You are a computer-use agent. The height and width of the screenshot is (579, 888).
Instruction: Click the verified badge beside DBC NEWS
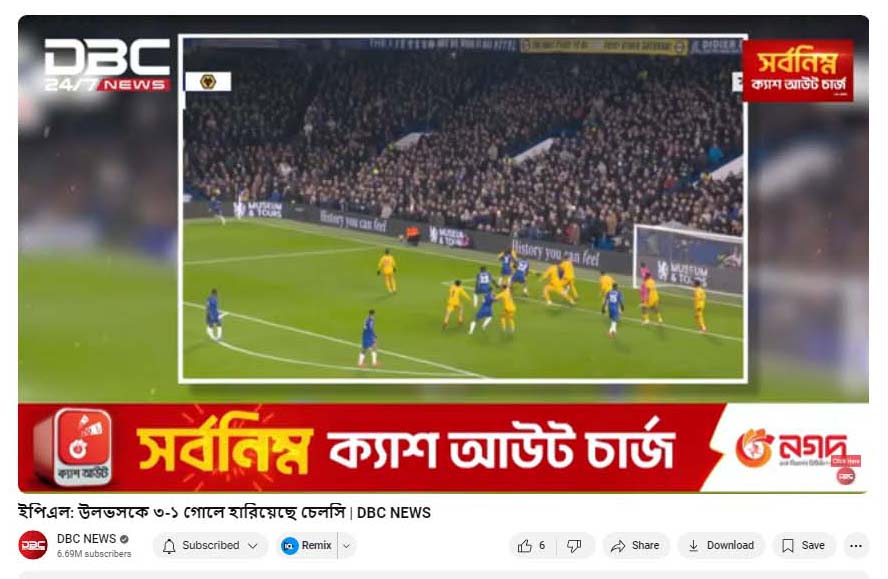[x=124, y=539]
